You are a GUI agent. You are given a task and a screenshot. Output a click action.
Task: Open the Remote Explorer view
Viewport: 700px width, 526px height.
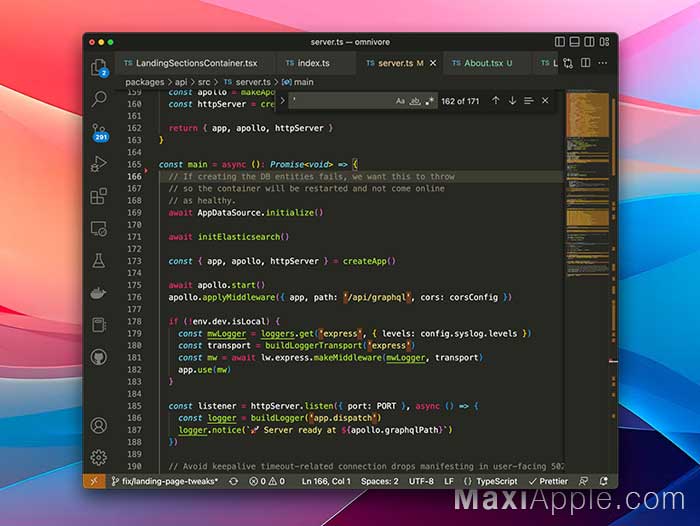pos(99,229)
